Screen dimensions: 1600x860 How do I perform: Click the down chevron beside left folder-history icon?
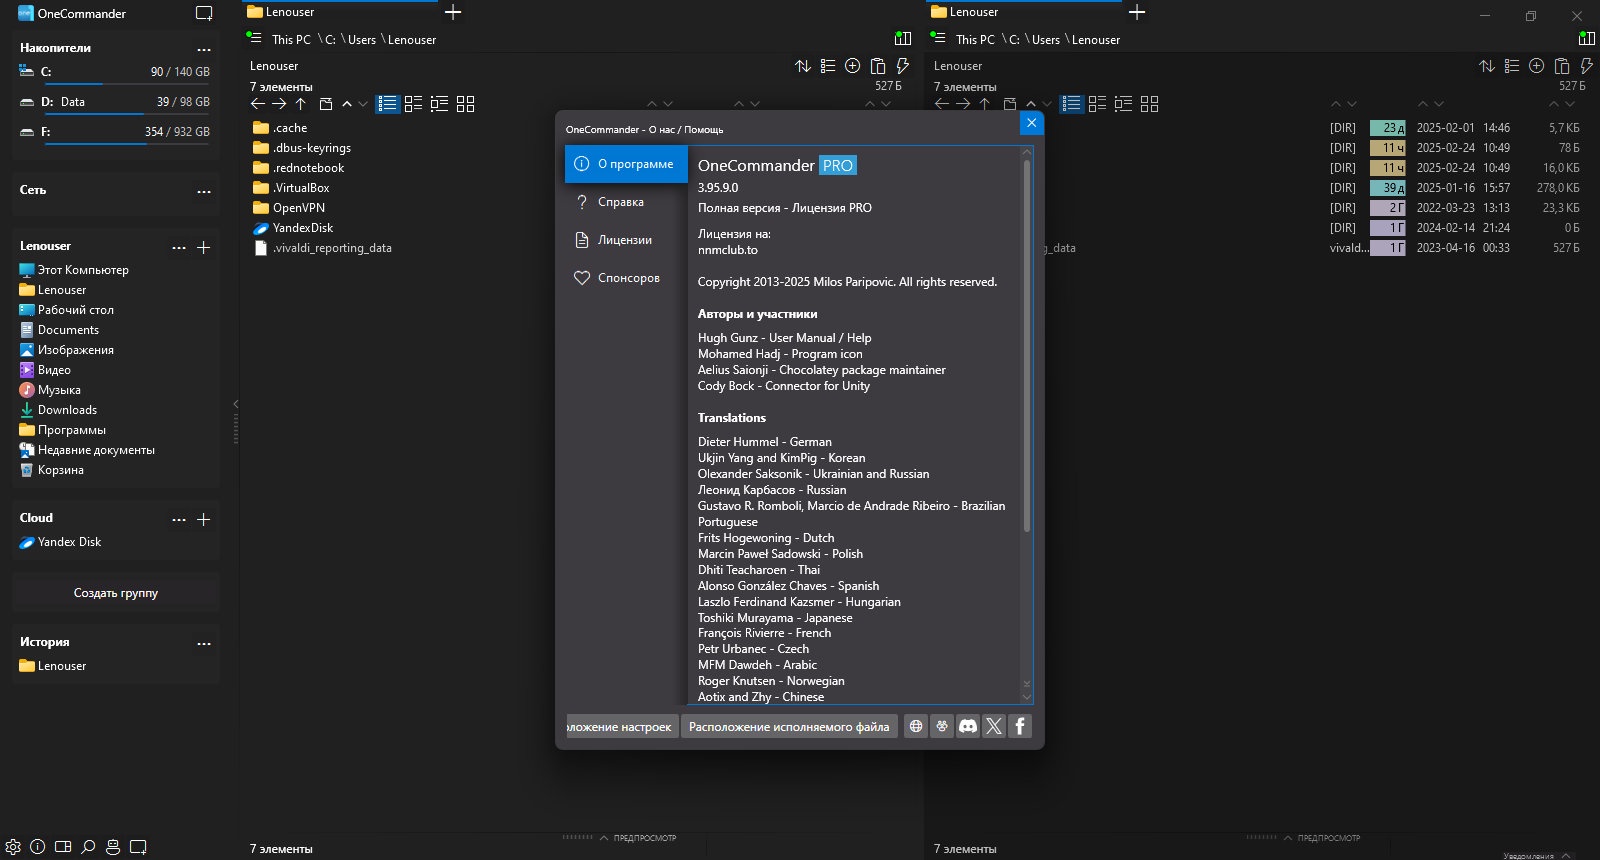pyautogui.click(x=363, y=104)
